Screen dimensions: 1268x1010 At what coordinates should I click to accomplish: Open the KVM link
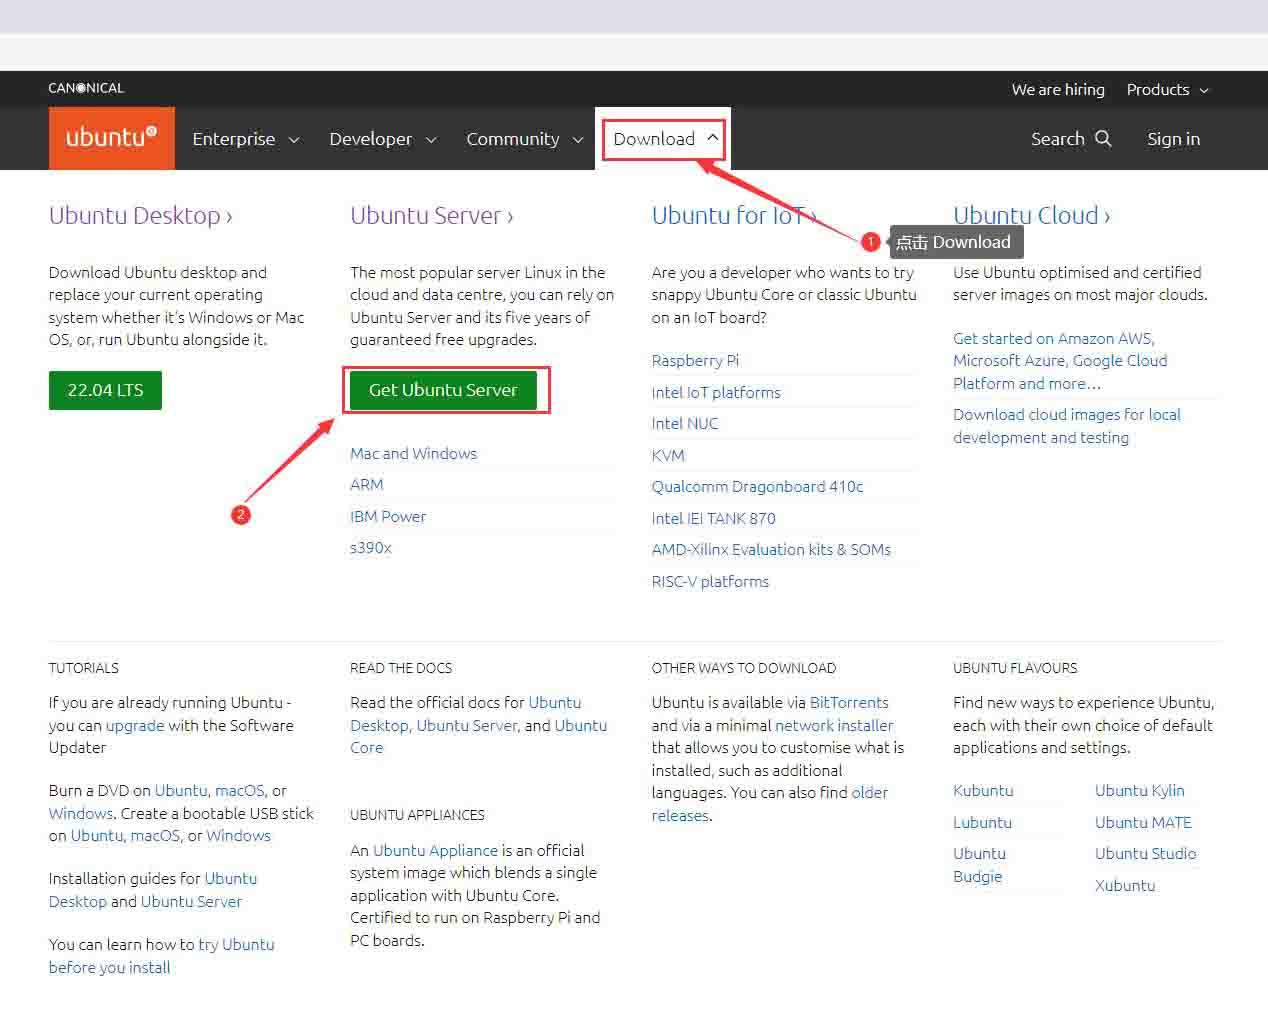[x=668, y=455]
